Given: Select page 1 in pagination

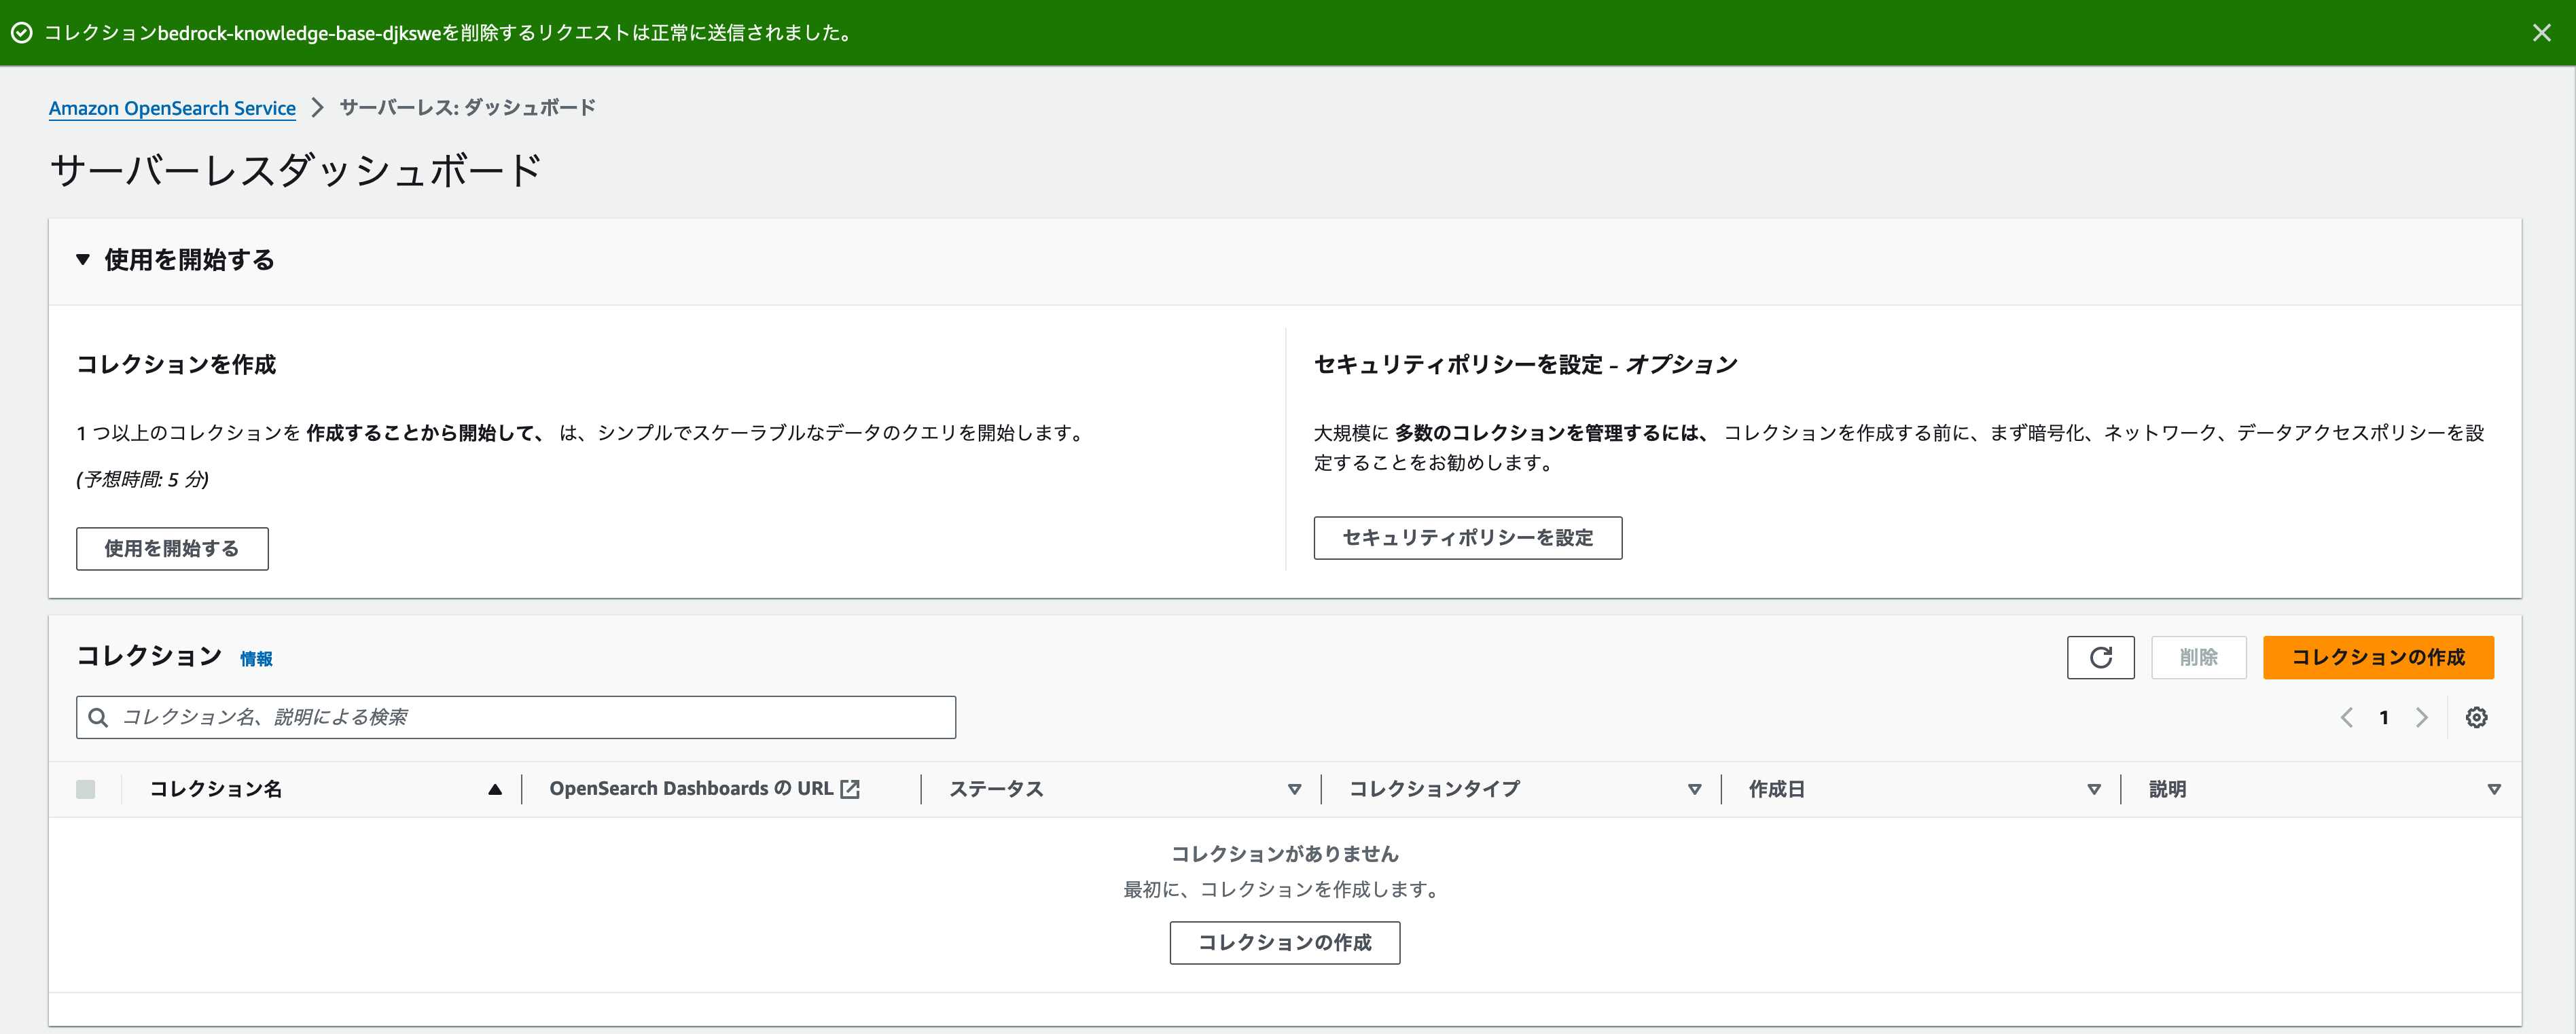Looking at the screenshot, I should [x=2384, y=717].
